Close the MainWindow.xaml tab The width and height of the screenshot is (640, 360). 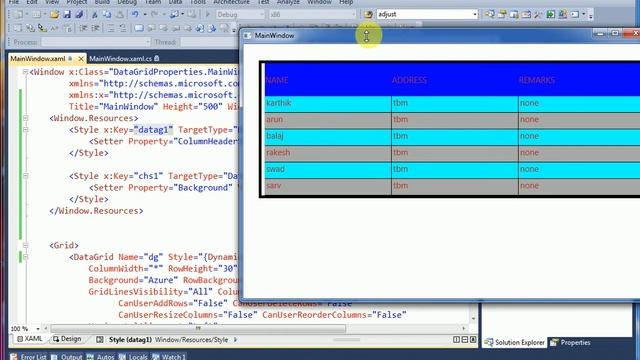pos(81,59)
